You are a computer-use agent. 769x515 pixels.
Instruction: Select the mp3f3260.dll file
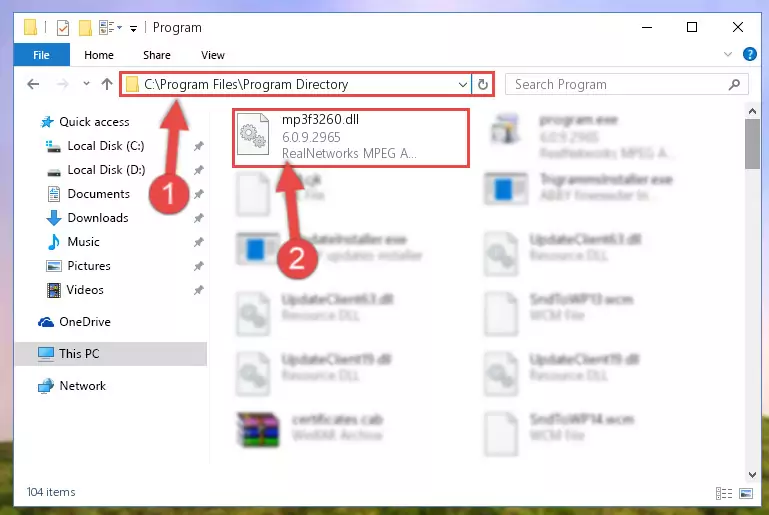[351, 138]
